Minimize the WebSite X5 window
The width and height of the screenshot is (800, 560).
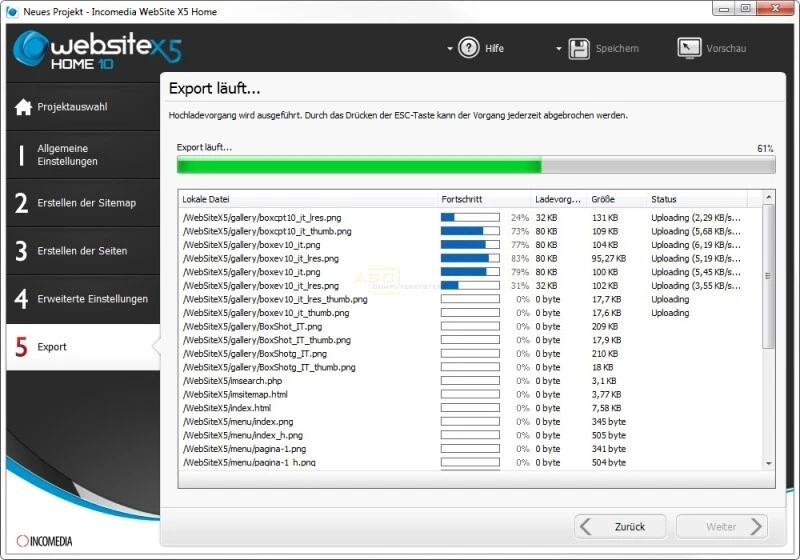click(723, 9)
